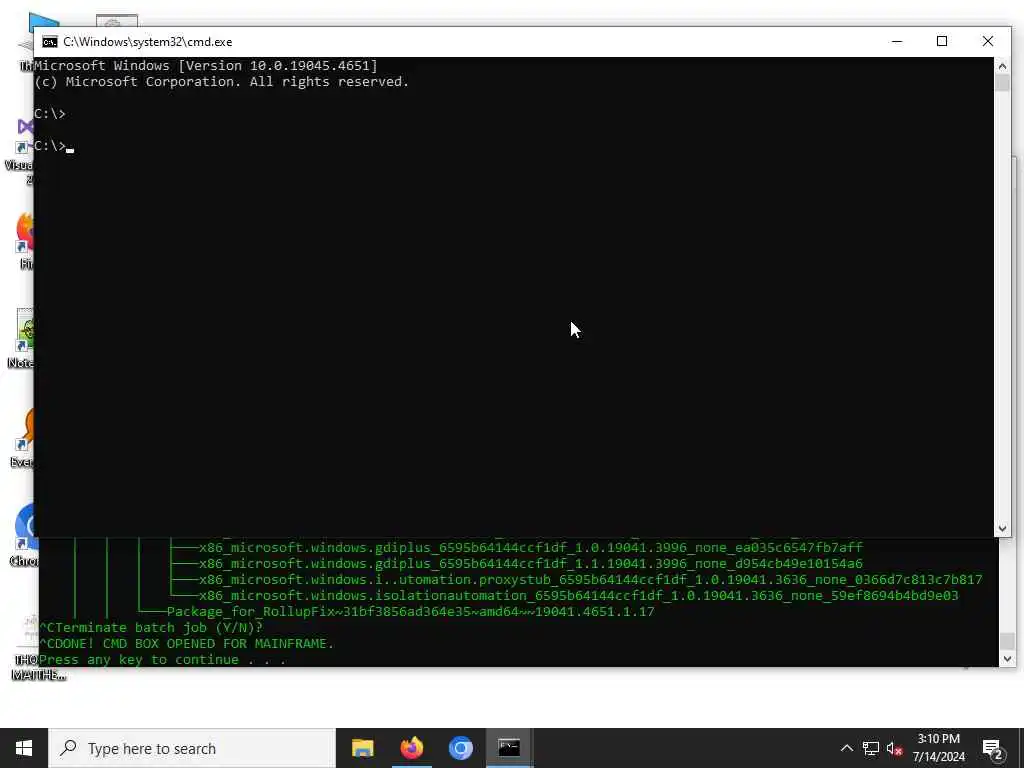
Task: Click the cmd window scrollbar thumb
Action: (x=1002, y=83)
